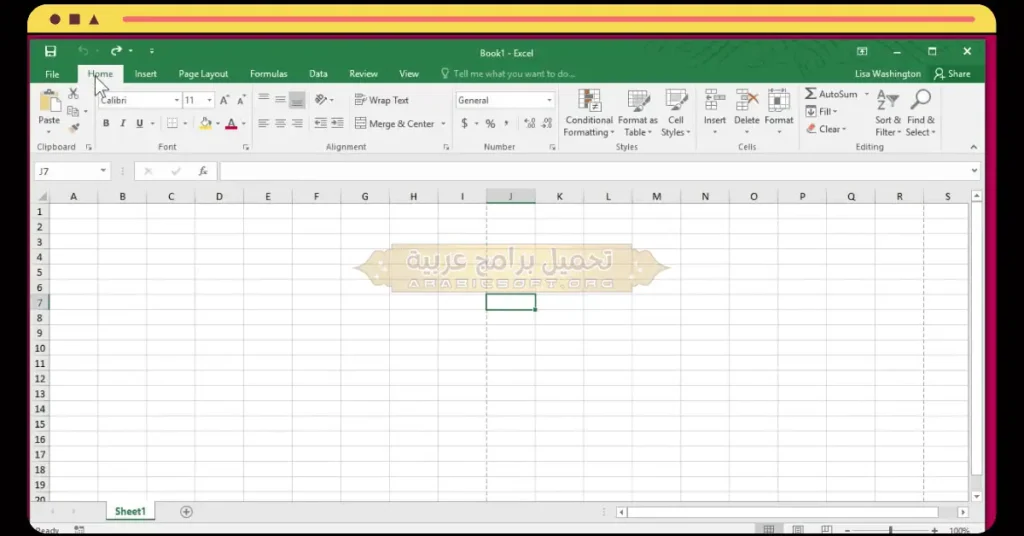Click in the Tell me search box
Viewport: 1024px width, 536px height.
pos(508,74)
